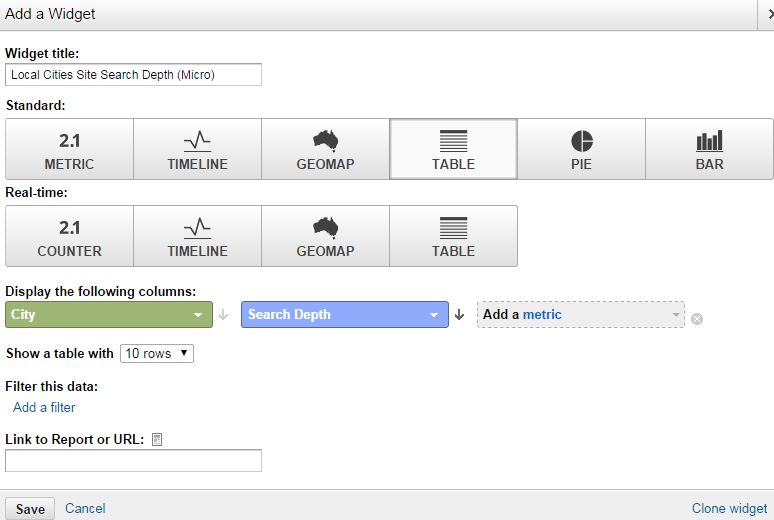Pick the Standard Geomap widget type
Screen dimensions: 774x520
tap(325, 150)
